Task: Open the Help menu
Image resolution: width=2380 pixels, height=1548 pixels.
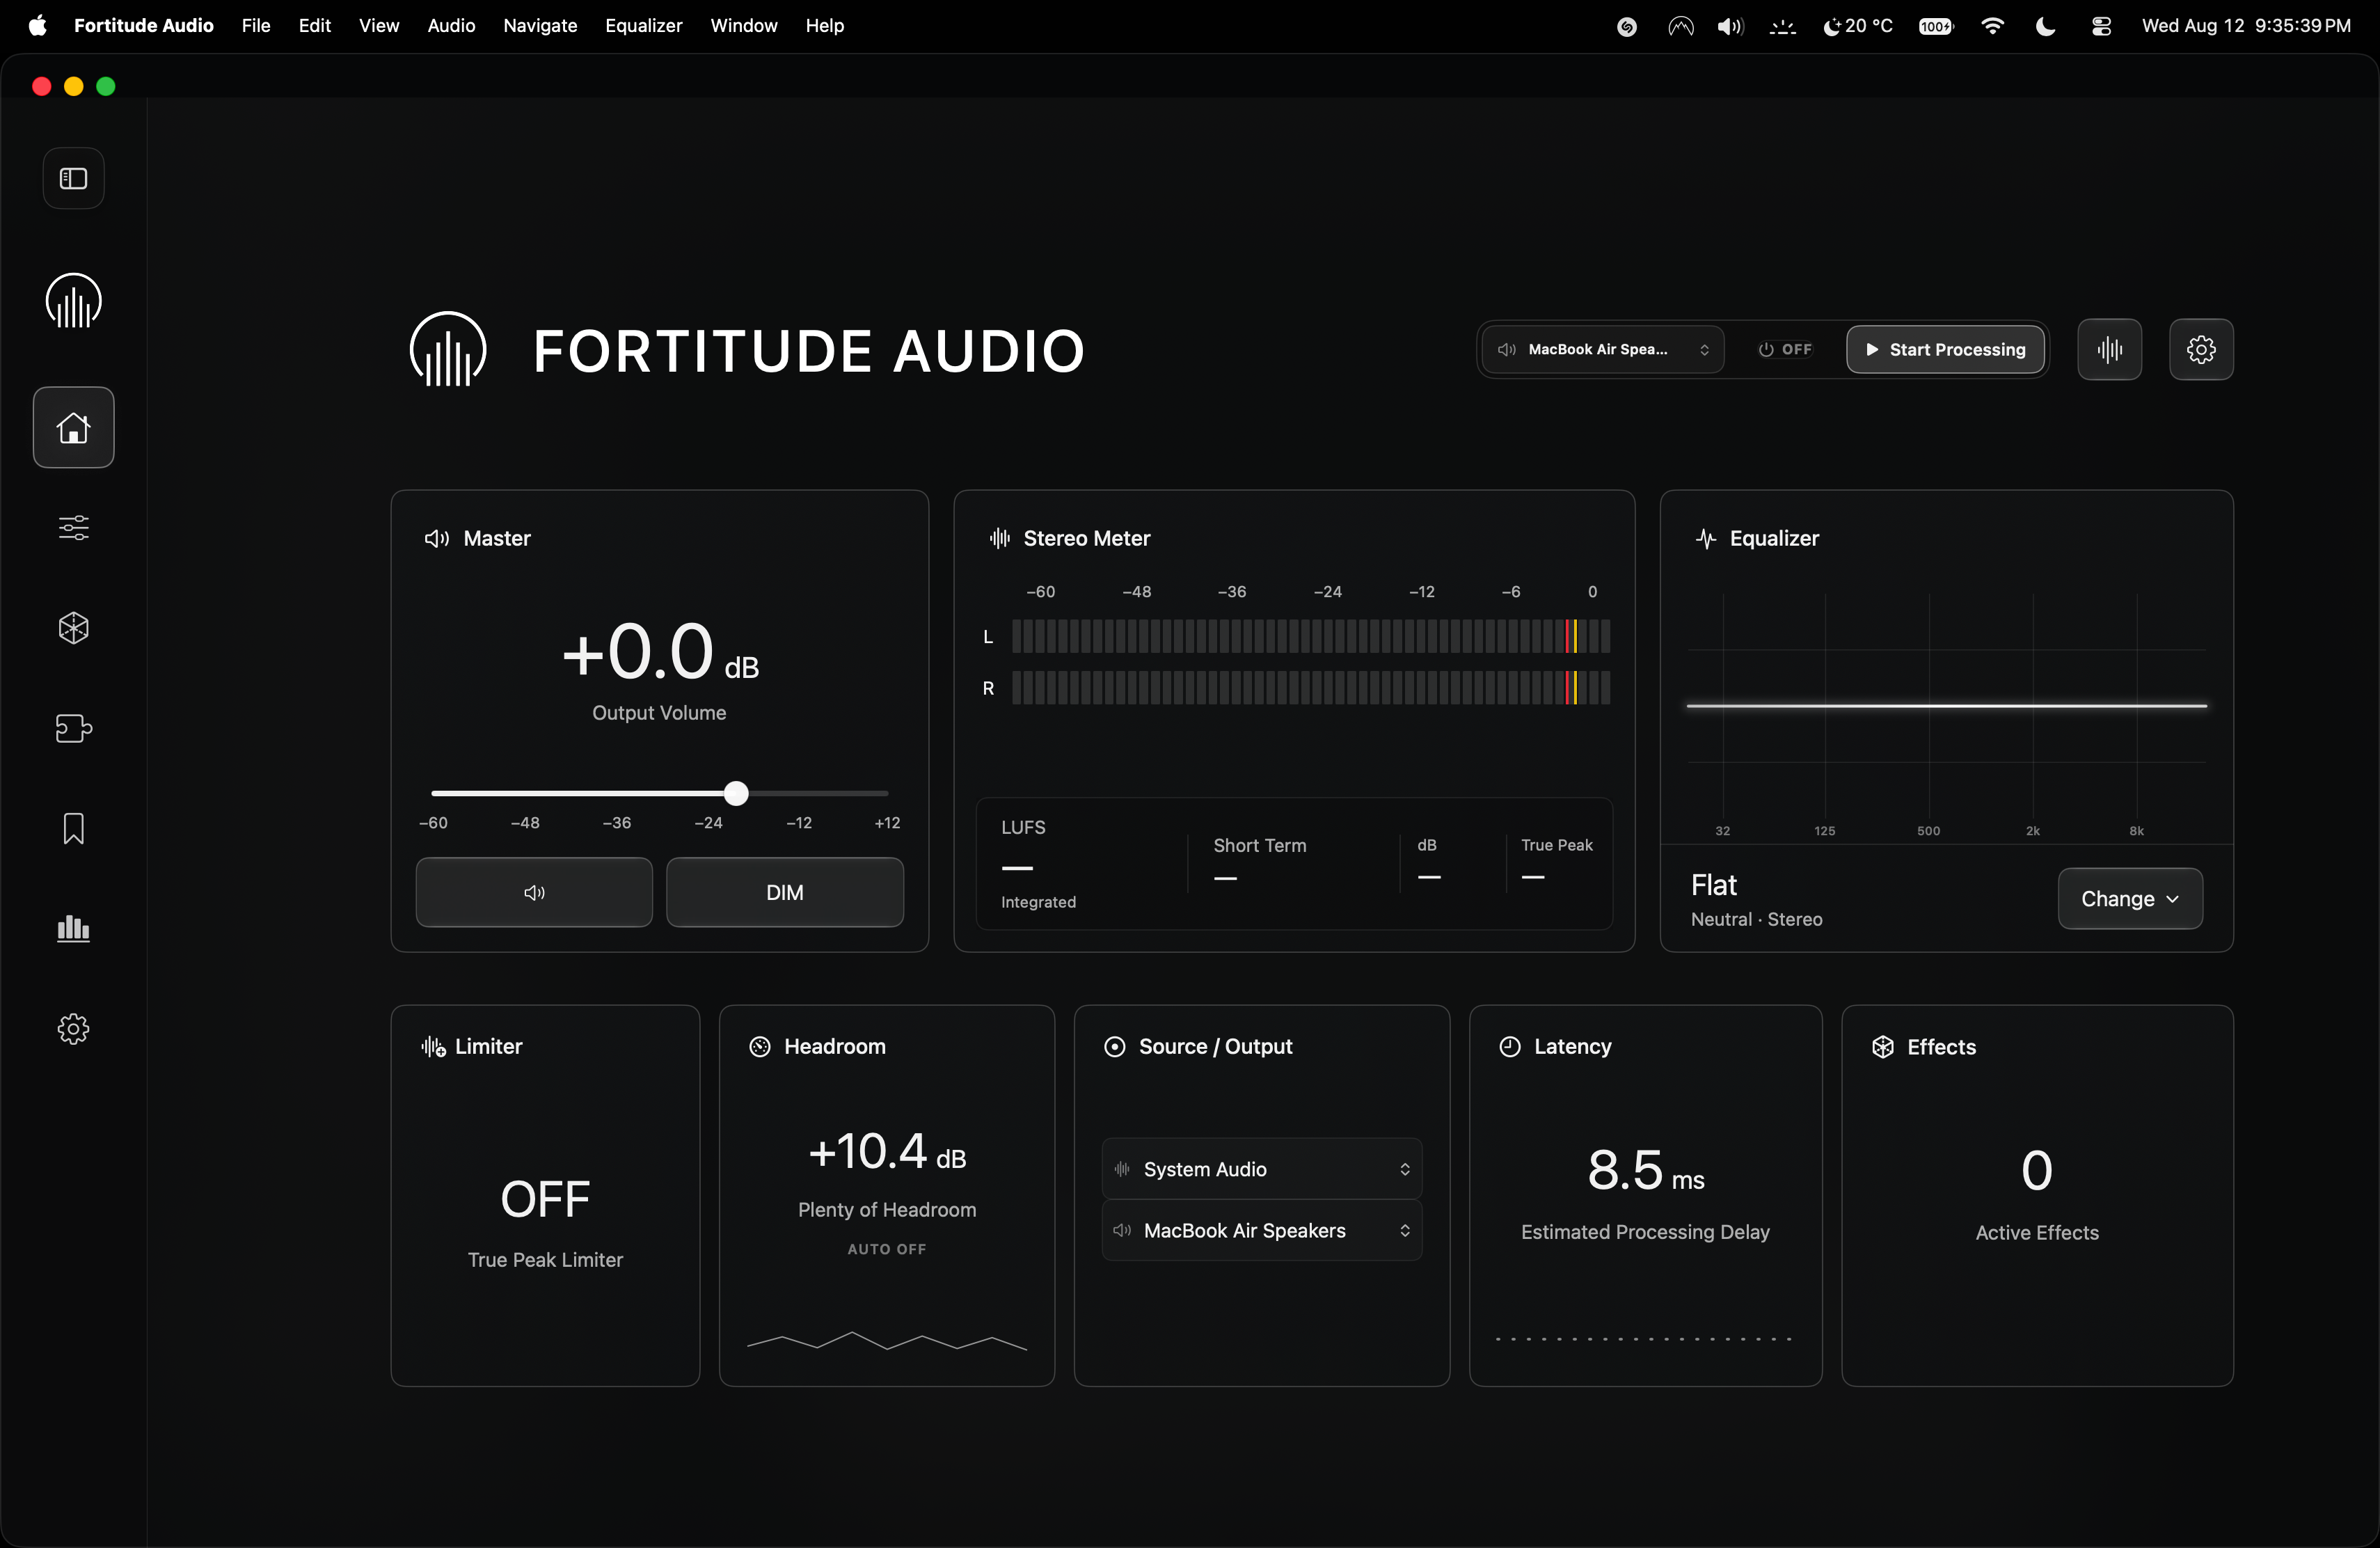Action: tap(824, 26)
